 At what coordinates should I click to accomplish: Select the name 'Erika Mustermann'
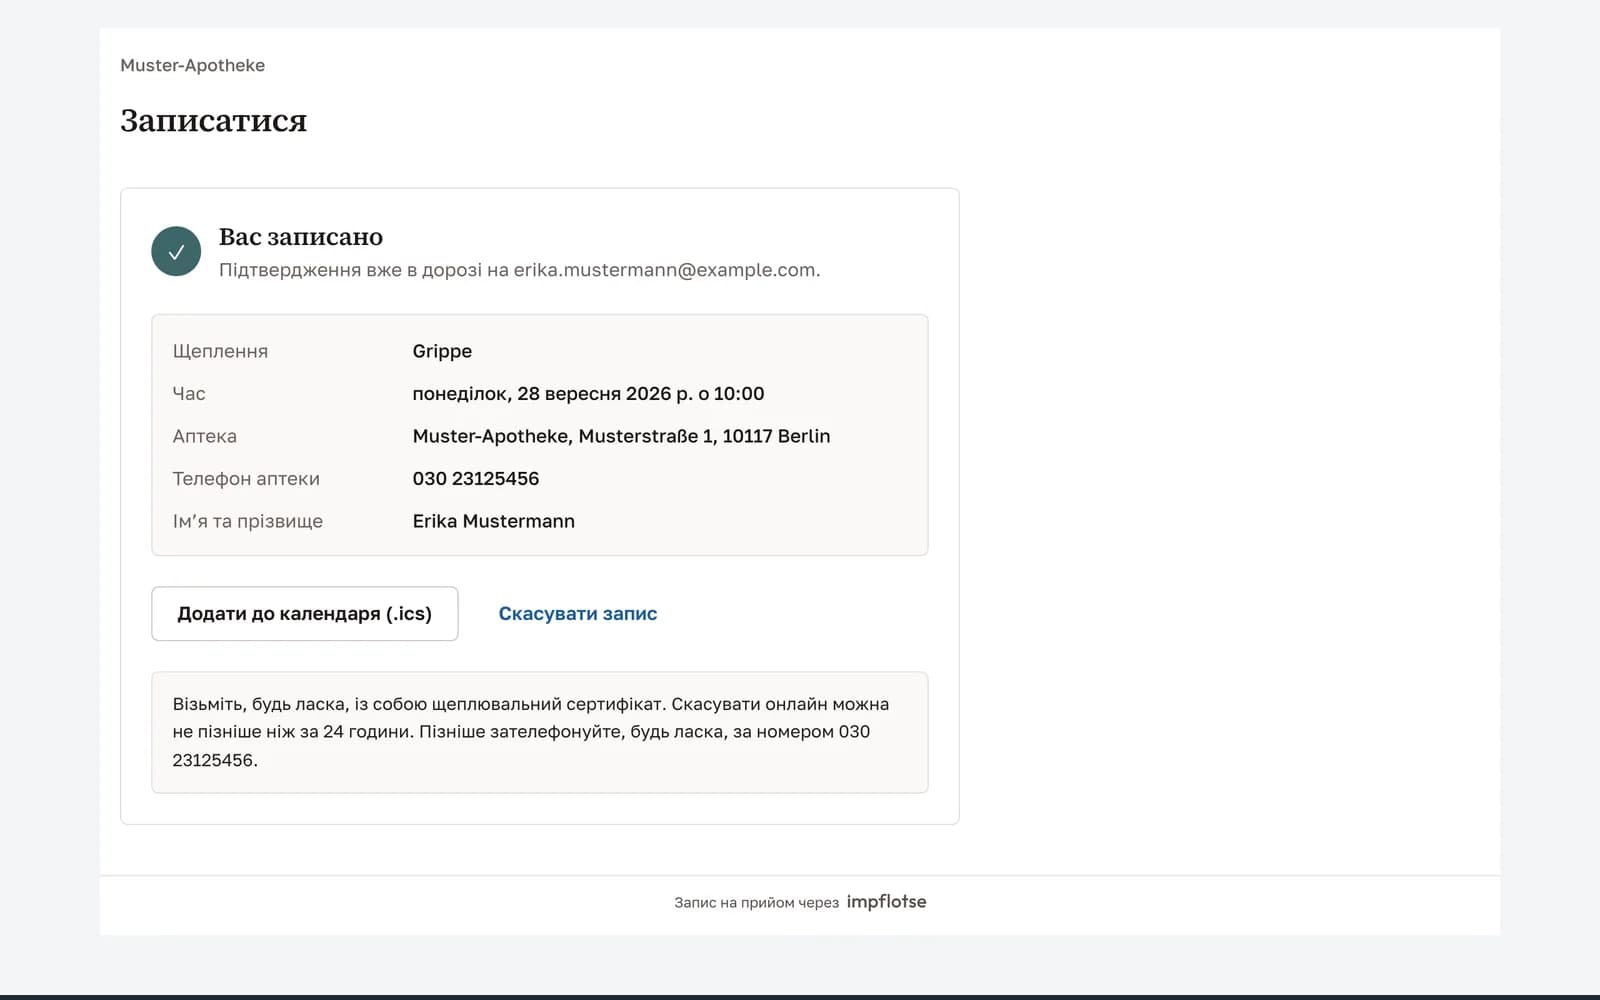coord(494,521)
